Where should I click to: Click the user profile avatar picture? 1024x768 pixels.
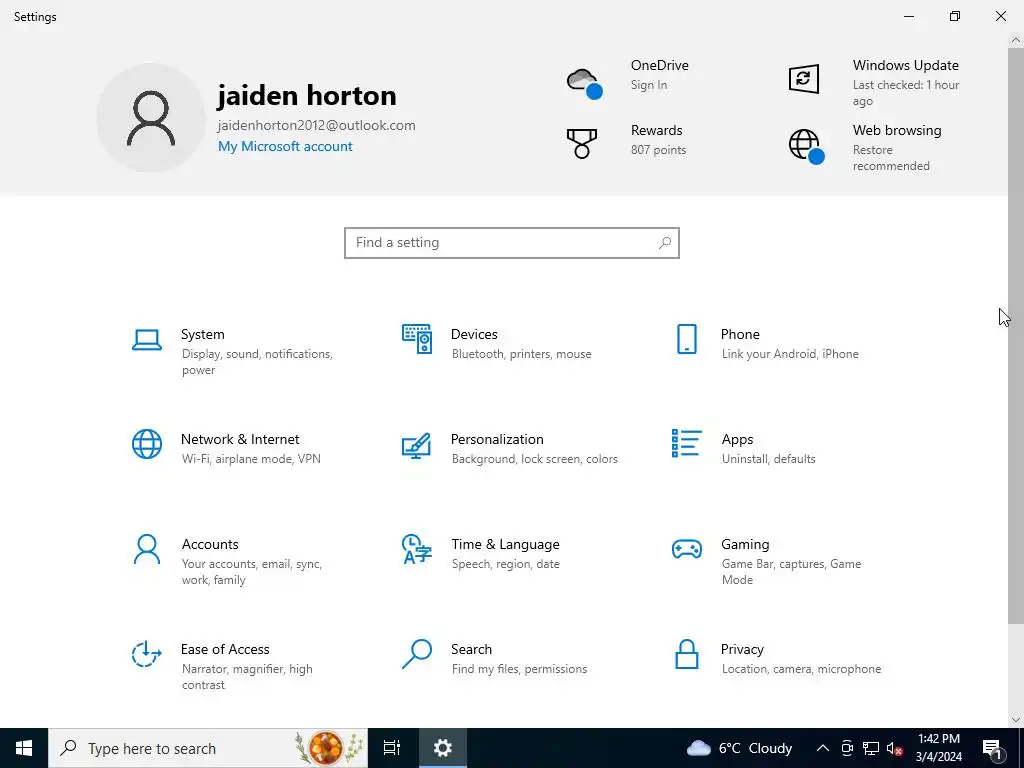pyautogui.click(x=151, y=118)
